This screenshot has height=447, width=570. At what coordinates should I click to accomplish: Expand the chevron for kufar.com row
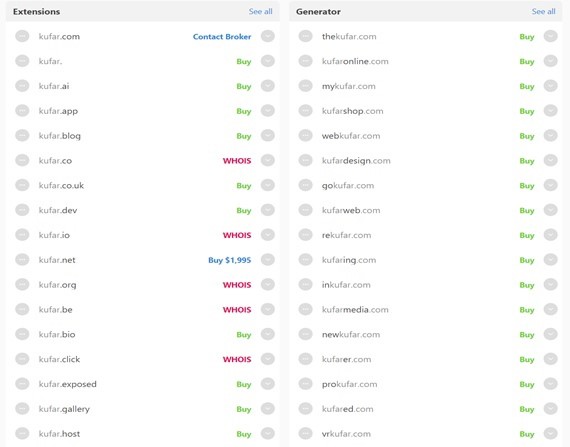point(268,36)
